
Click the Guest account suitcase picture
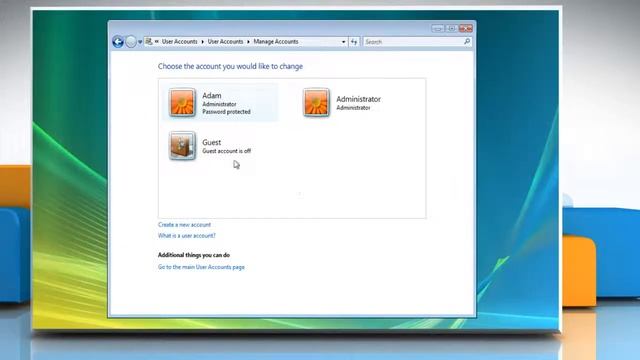coord(182,145)
